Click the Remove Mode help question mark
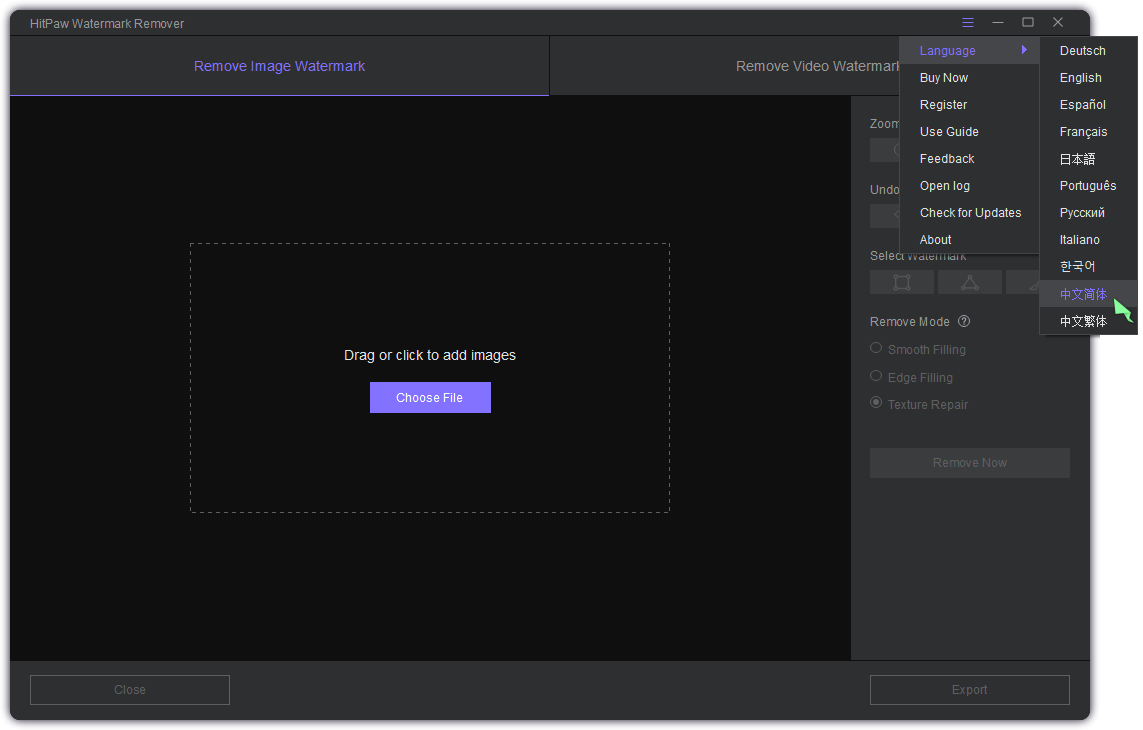Viewport: 1143px width, 730px height. tap(964, 322)
